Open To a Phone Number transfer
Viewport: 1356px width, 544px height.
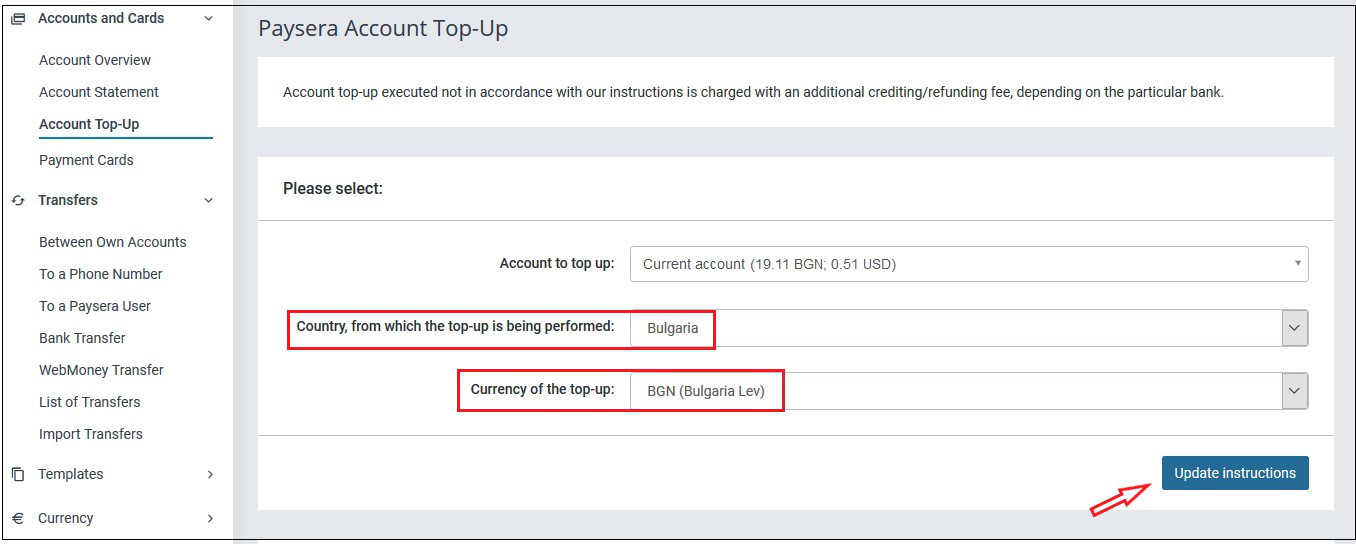(101, 274)
